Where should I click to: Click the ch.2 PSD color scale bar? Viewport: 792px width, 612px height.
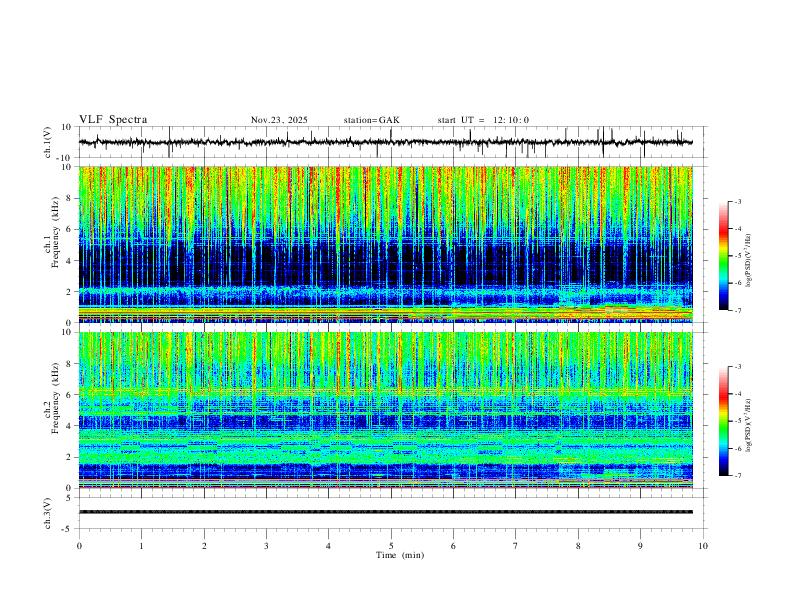pos(724,421)
